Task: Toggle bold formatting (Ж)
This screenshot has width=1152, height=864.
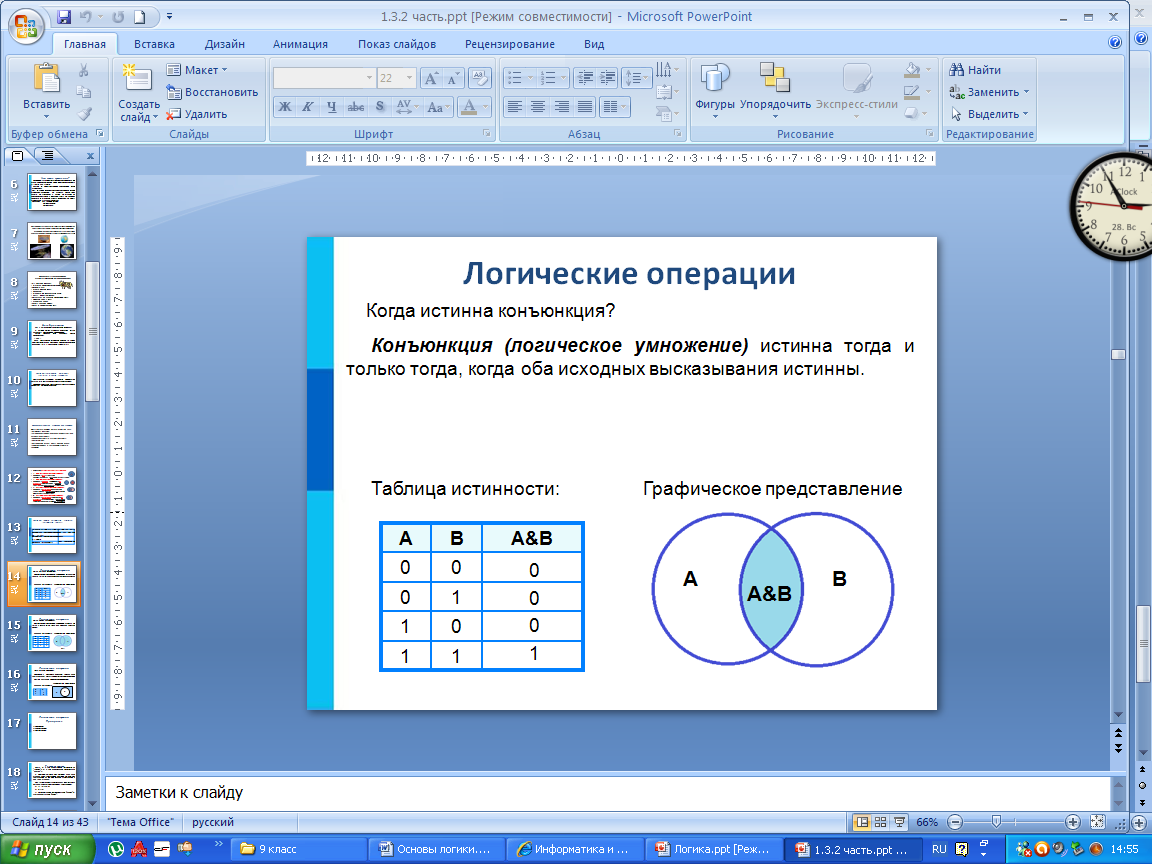Action: (x=285, y=107)
